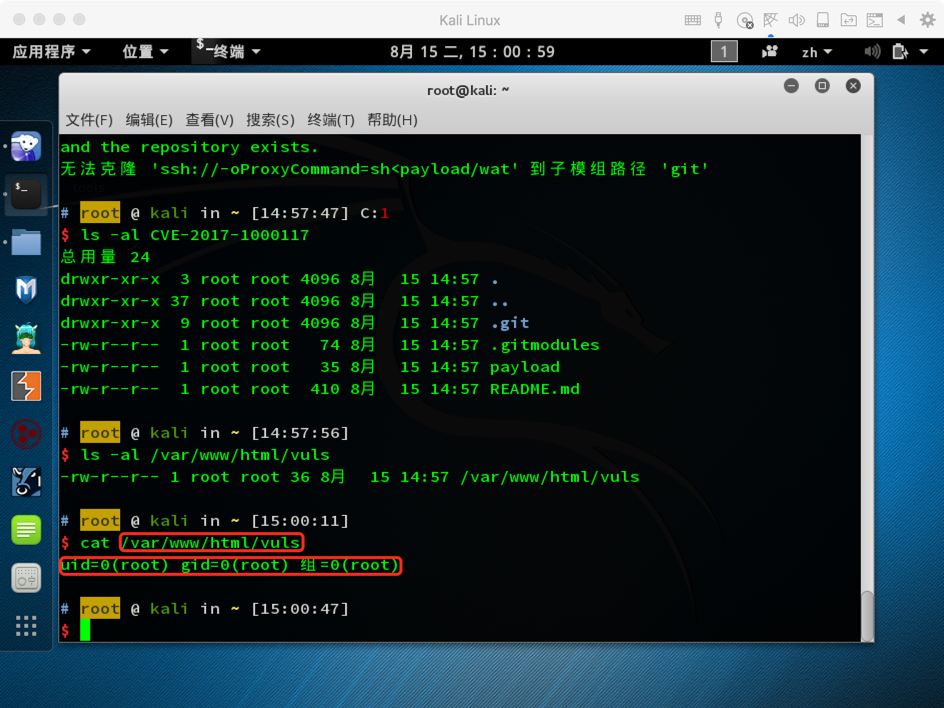Viewport: 944px width, 708px height.
Task: Click the uid=0(root) output line
Action: point(231,565)
